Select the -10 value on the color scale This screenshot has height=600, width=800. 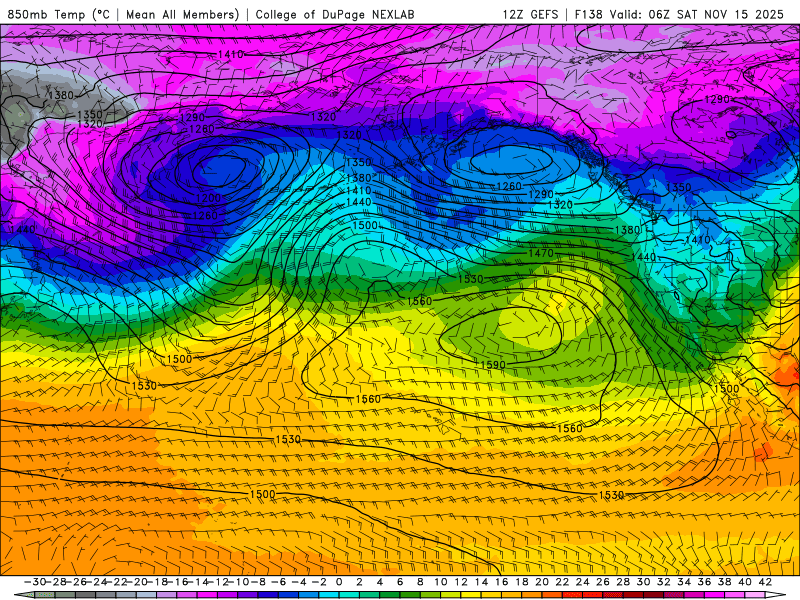238,582
